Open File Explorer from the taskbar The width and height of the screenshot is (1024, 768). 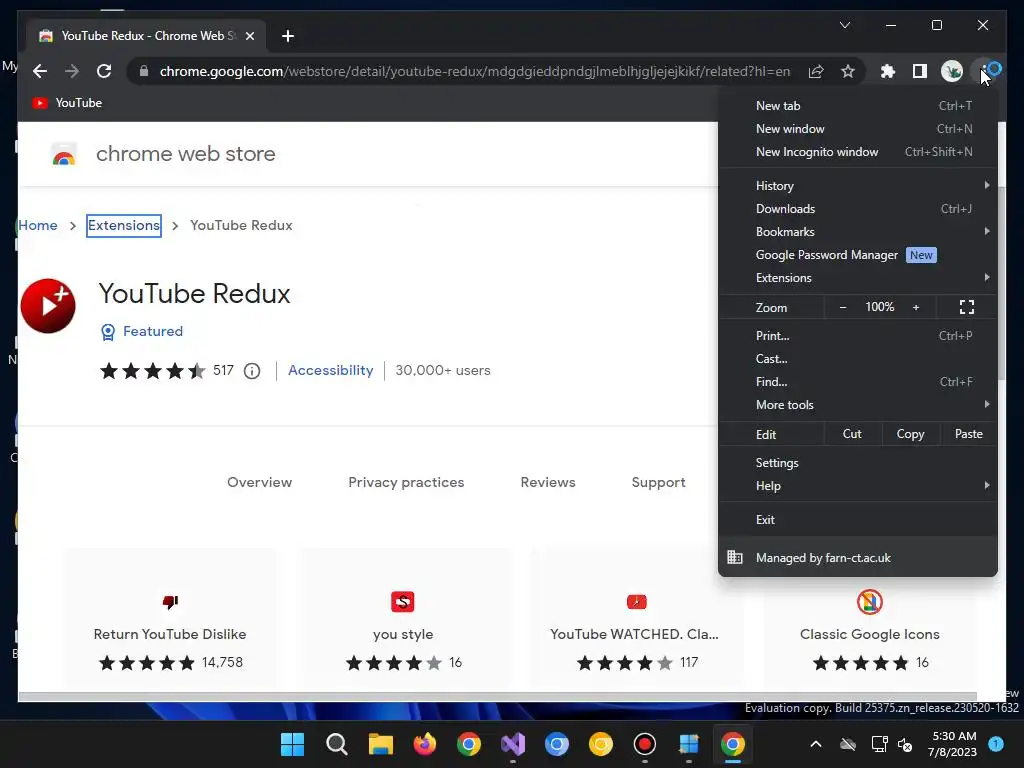(x=380, y=744)
